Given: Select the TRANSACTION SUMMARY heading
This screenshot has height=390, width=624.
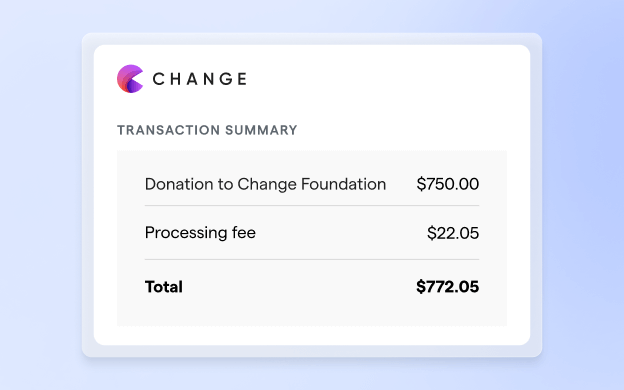Looking at the screenshot, I should [x=207, y=130].
